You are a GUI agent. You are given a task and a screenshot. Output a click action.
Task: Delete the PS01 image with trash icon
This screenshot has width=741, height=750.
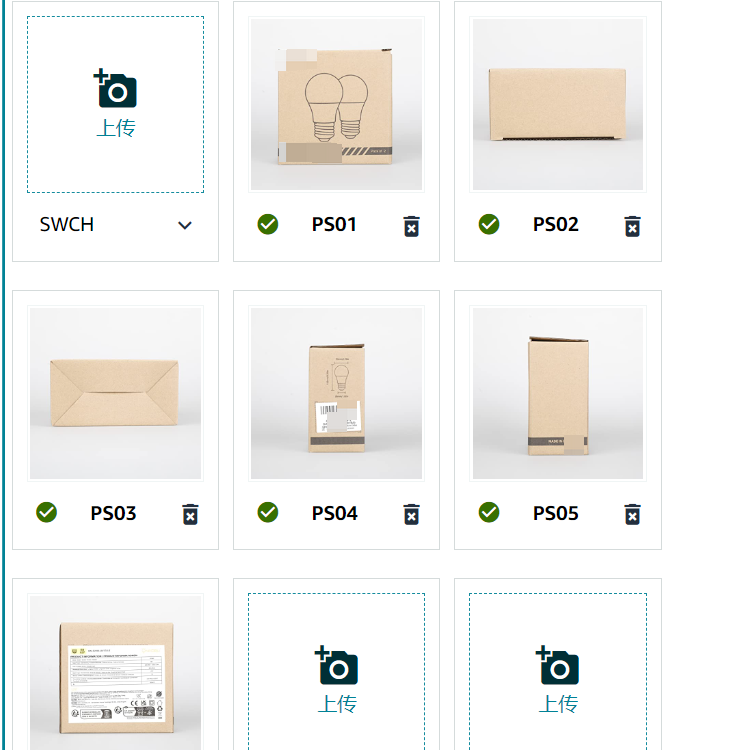pos(411,226)
